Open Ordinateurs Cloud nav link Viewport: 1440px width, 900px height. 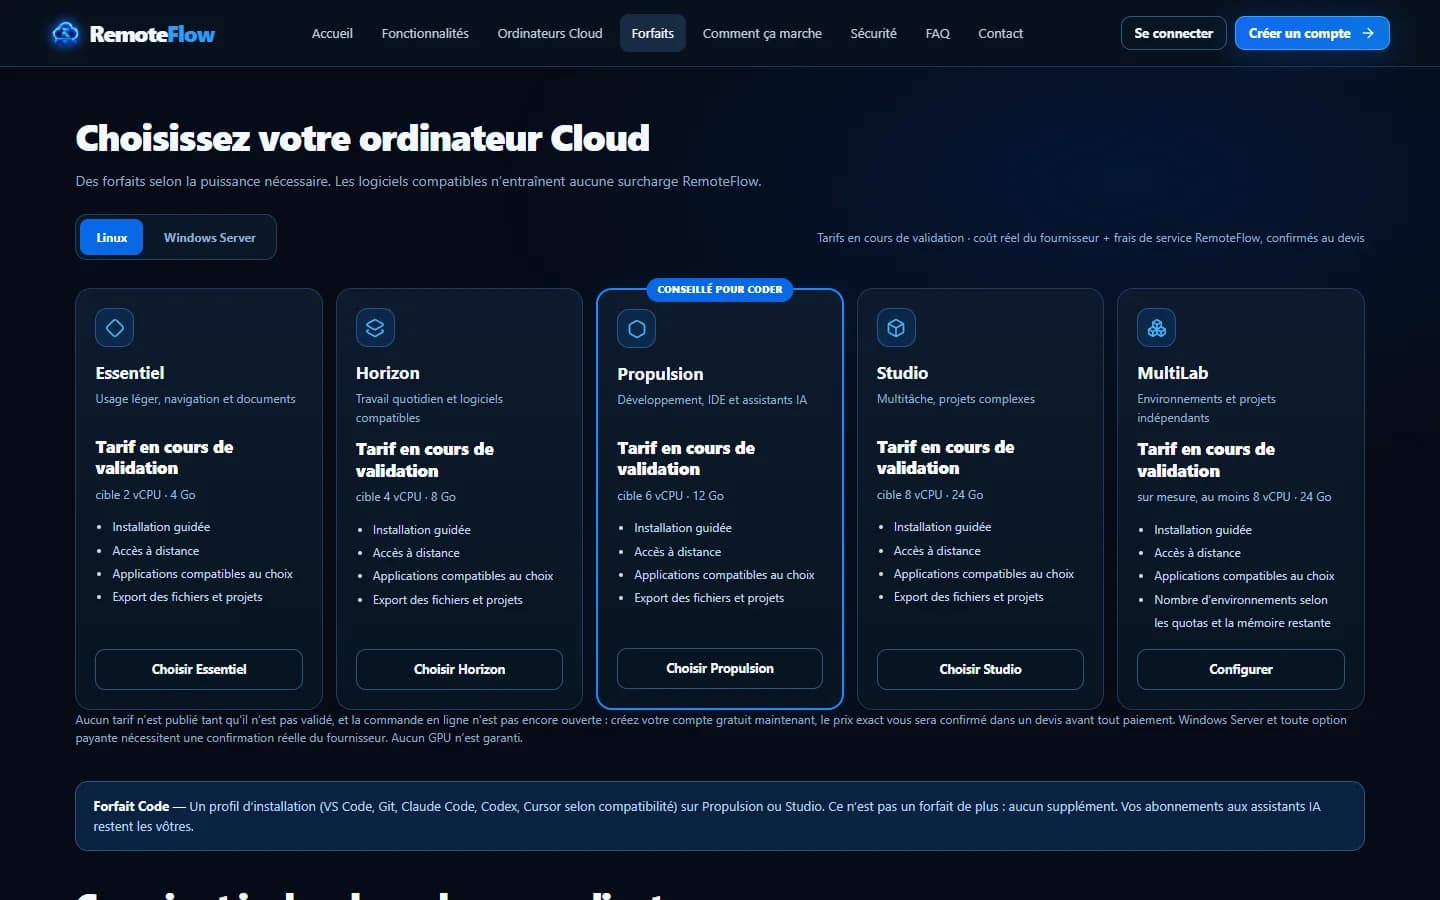[550, 33]
